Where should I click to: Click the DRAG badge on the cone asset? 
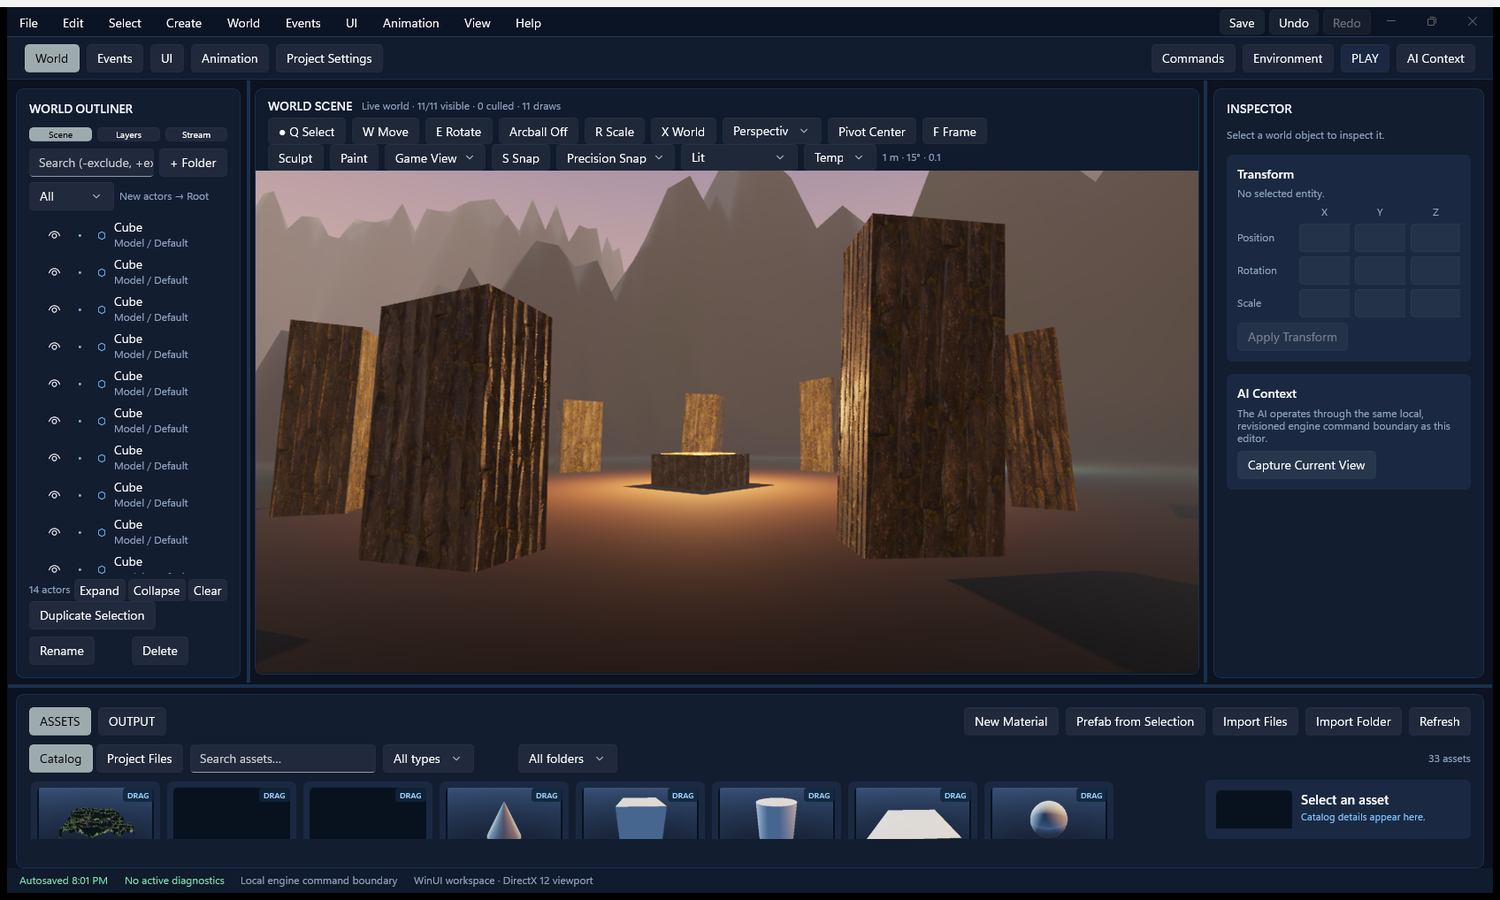click(546, 796)
